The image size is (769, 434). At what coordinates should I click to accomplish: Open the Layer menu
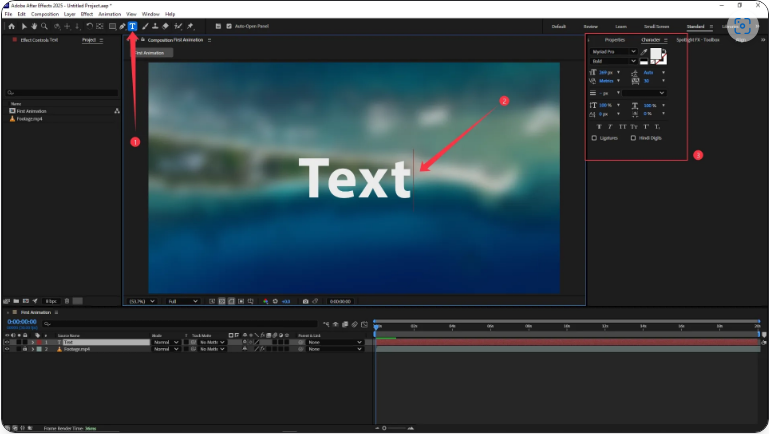click(70, 14)
